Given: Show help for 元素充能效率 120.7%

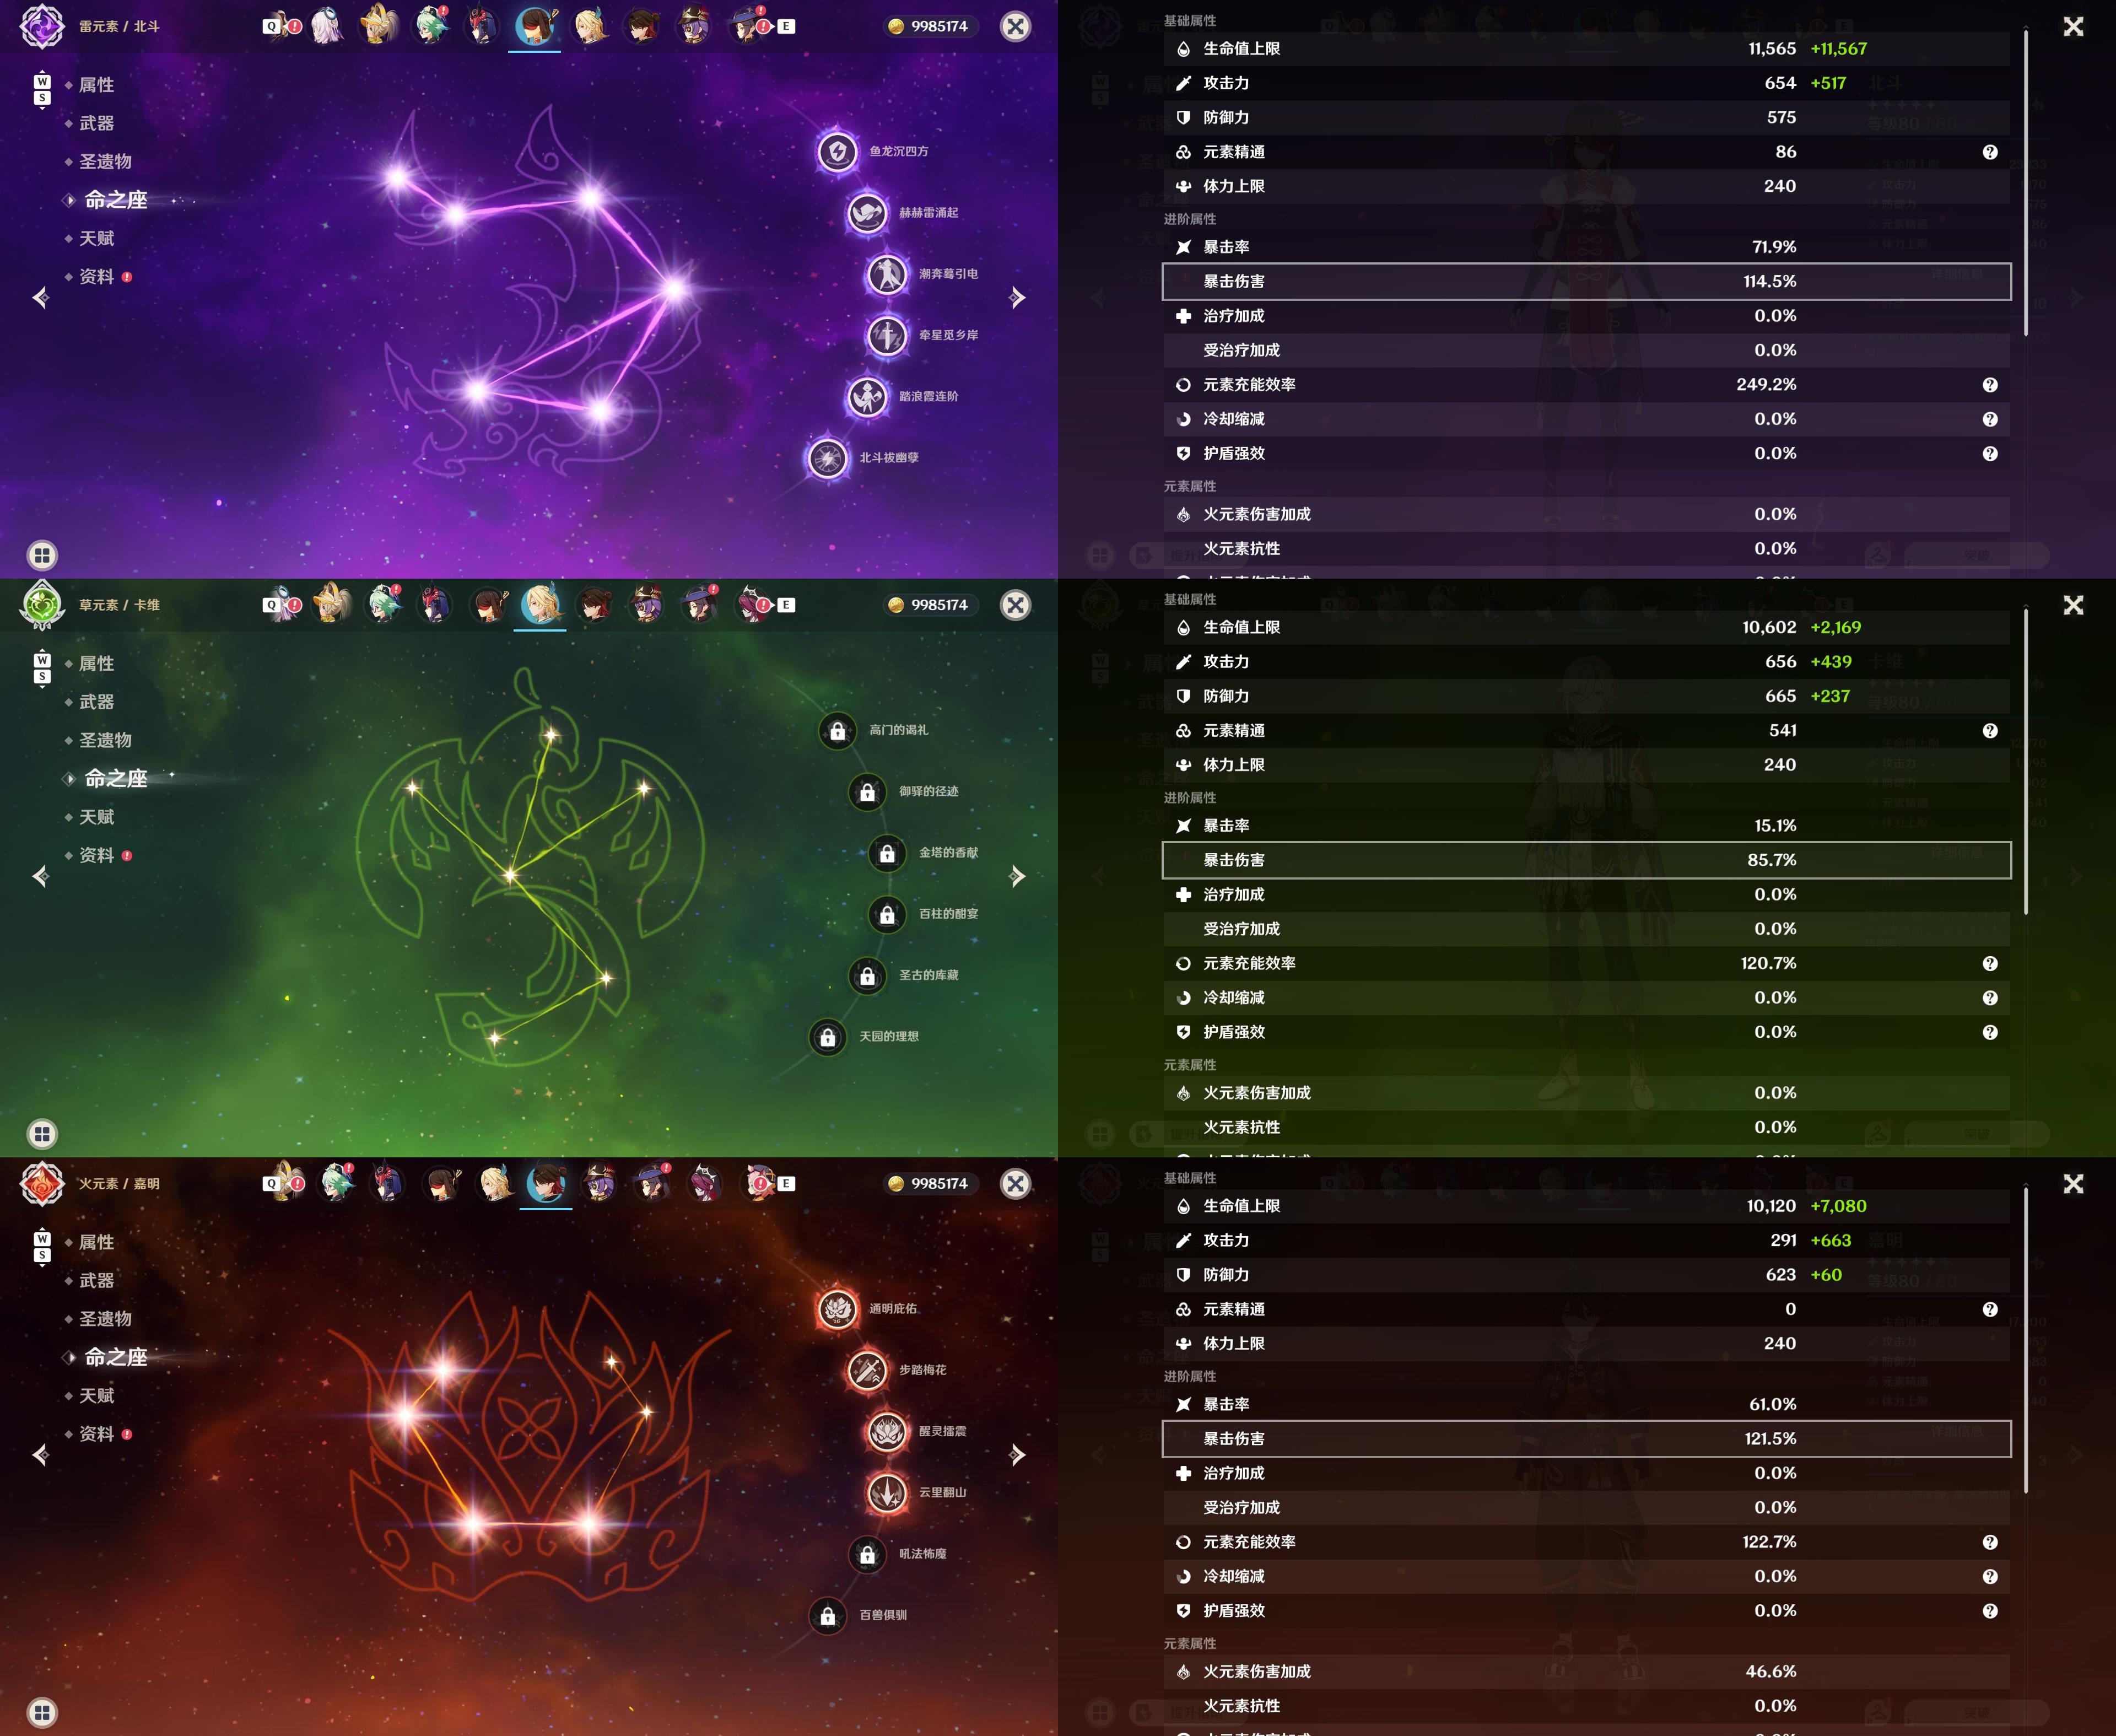Looking at the screenshot, I should [x=1990, y=964].
